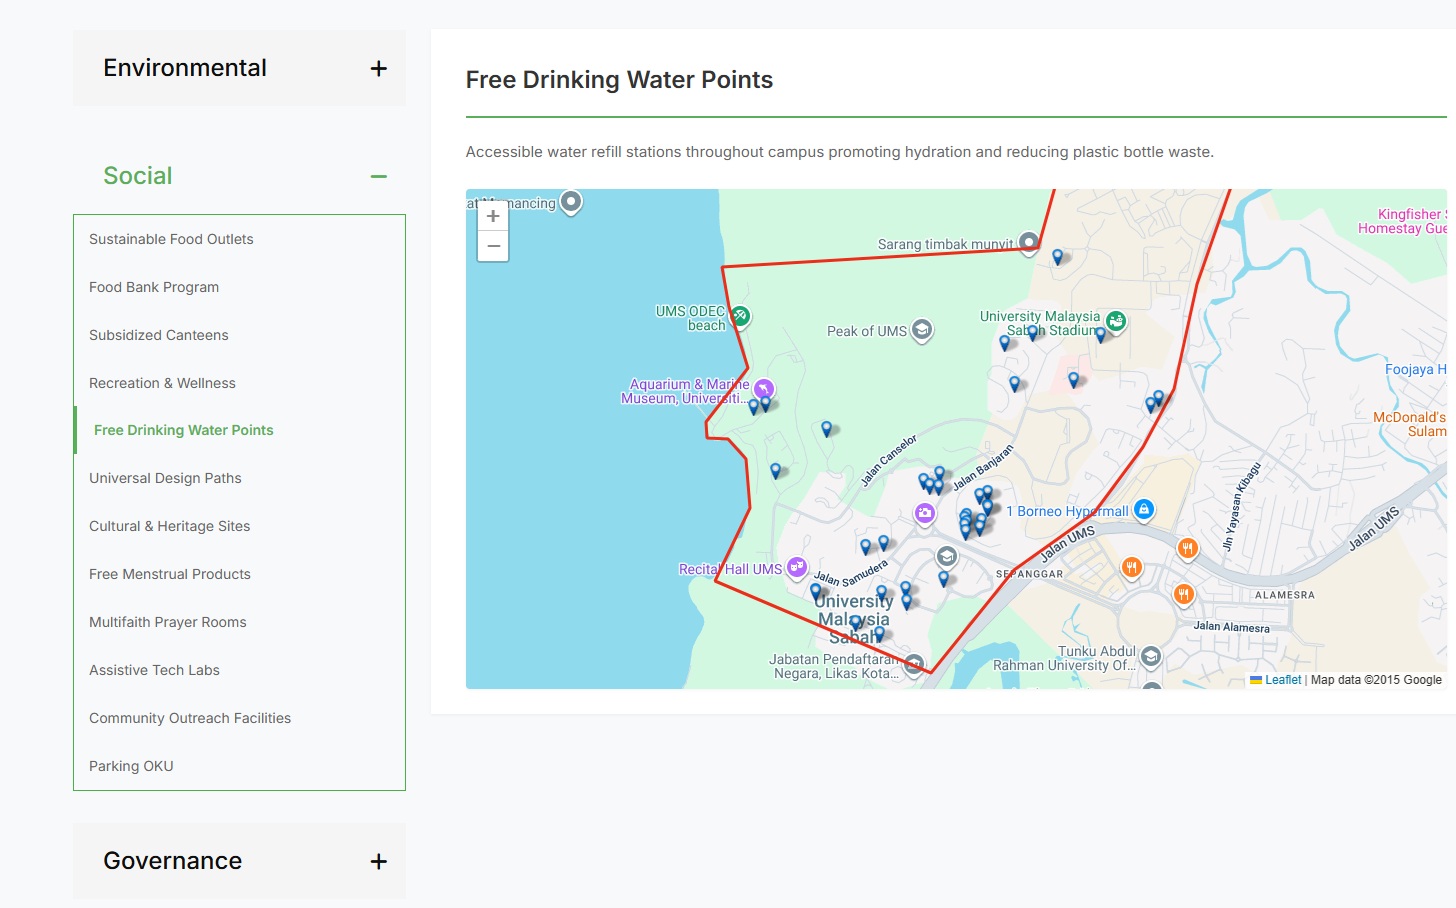Go to Multifaith Prayer Rooms
This screenshot has height=908, width=1456.
coord(167,622)
